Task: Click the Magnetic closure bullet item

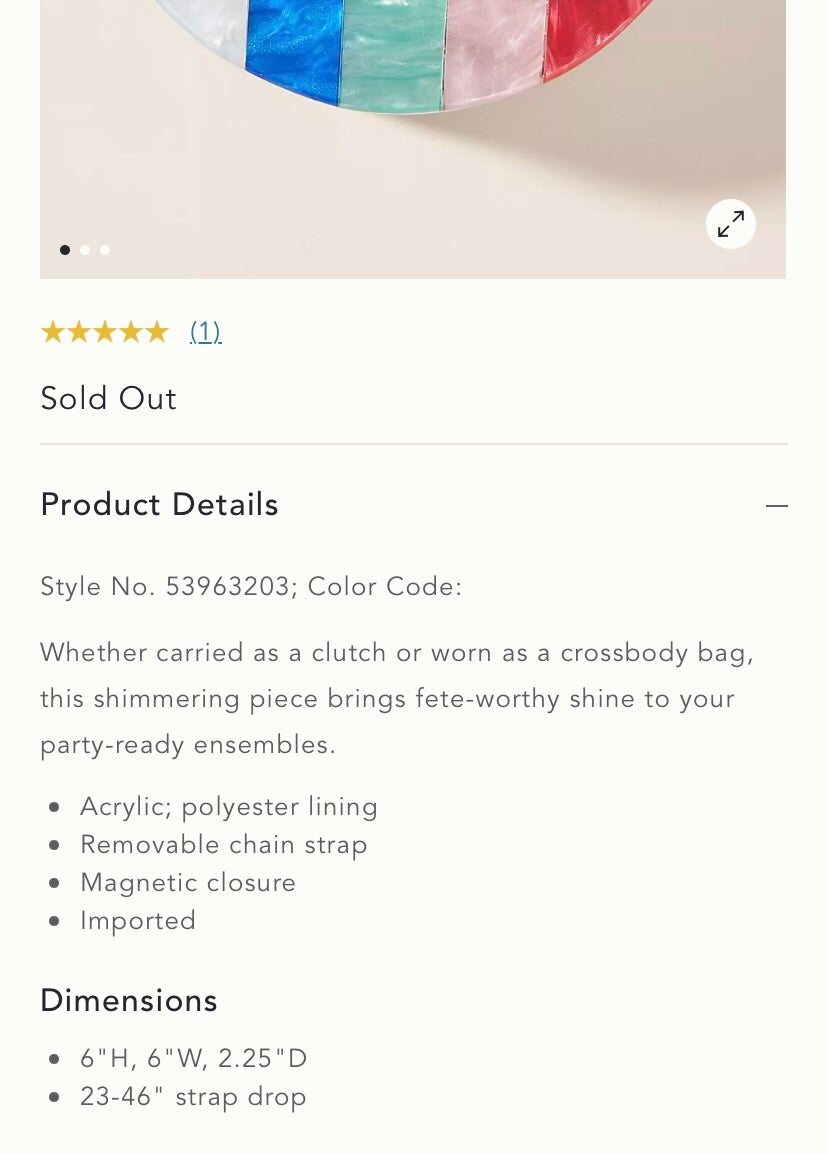Action: (x=188, y=882)
